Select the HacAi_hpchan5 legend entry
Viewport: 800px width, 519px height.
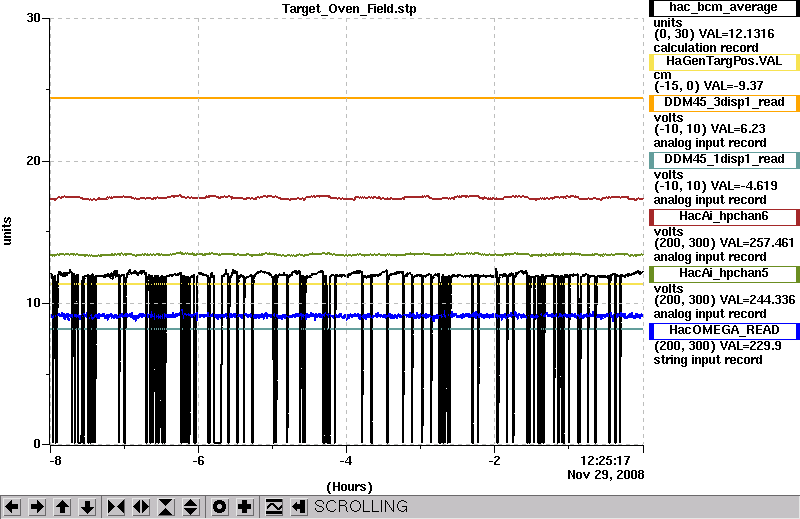pyautogui.click(x=723, y=274)
